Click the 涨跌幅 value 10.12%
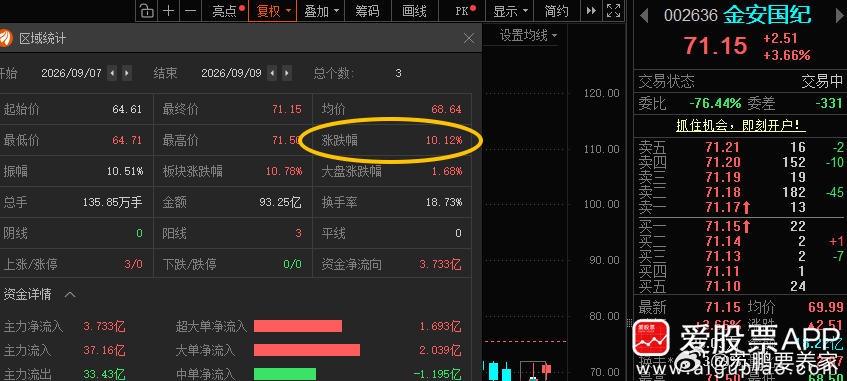This screenshot has height=381, width=847. [x=443, y=141]
